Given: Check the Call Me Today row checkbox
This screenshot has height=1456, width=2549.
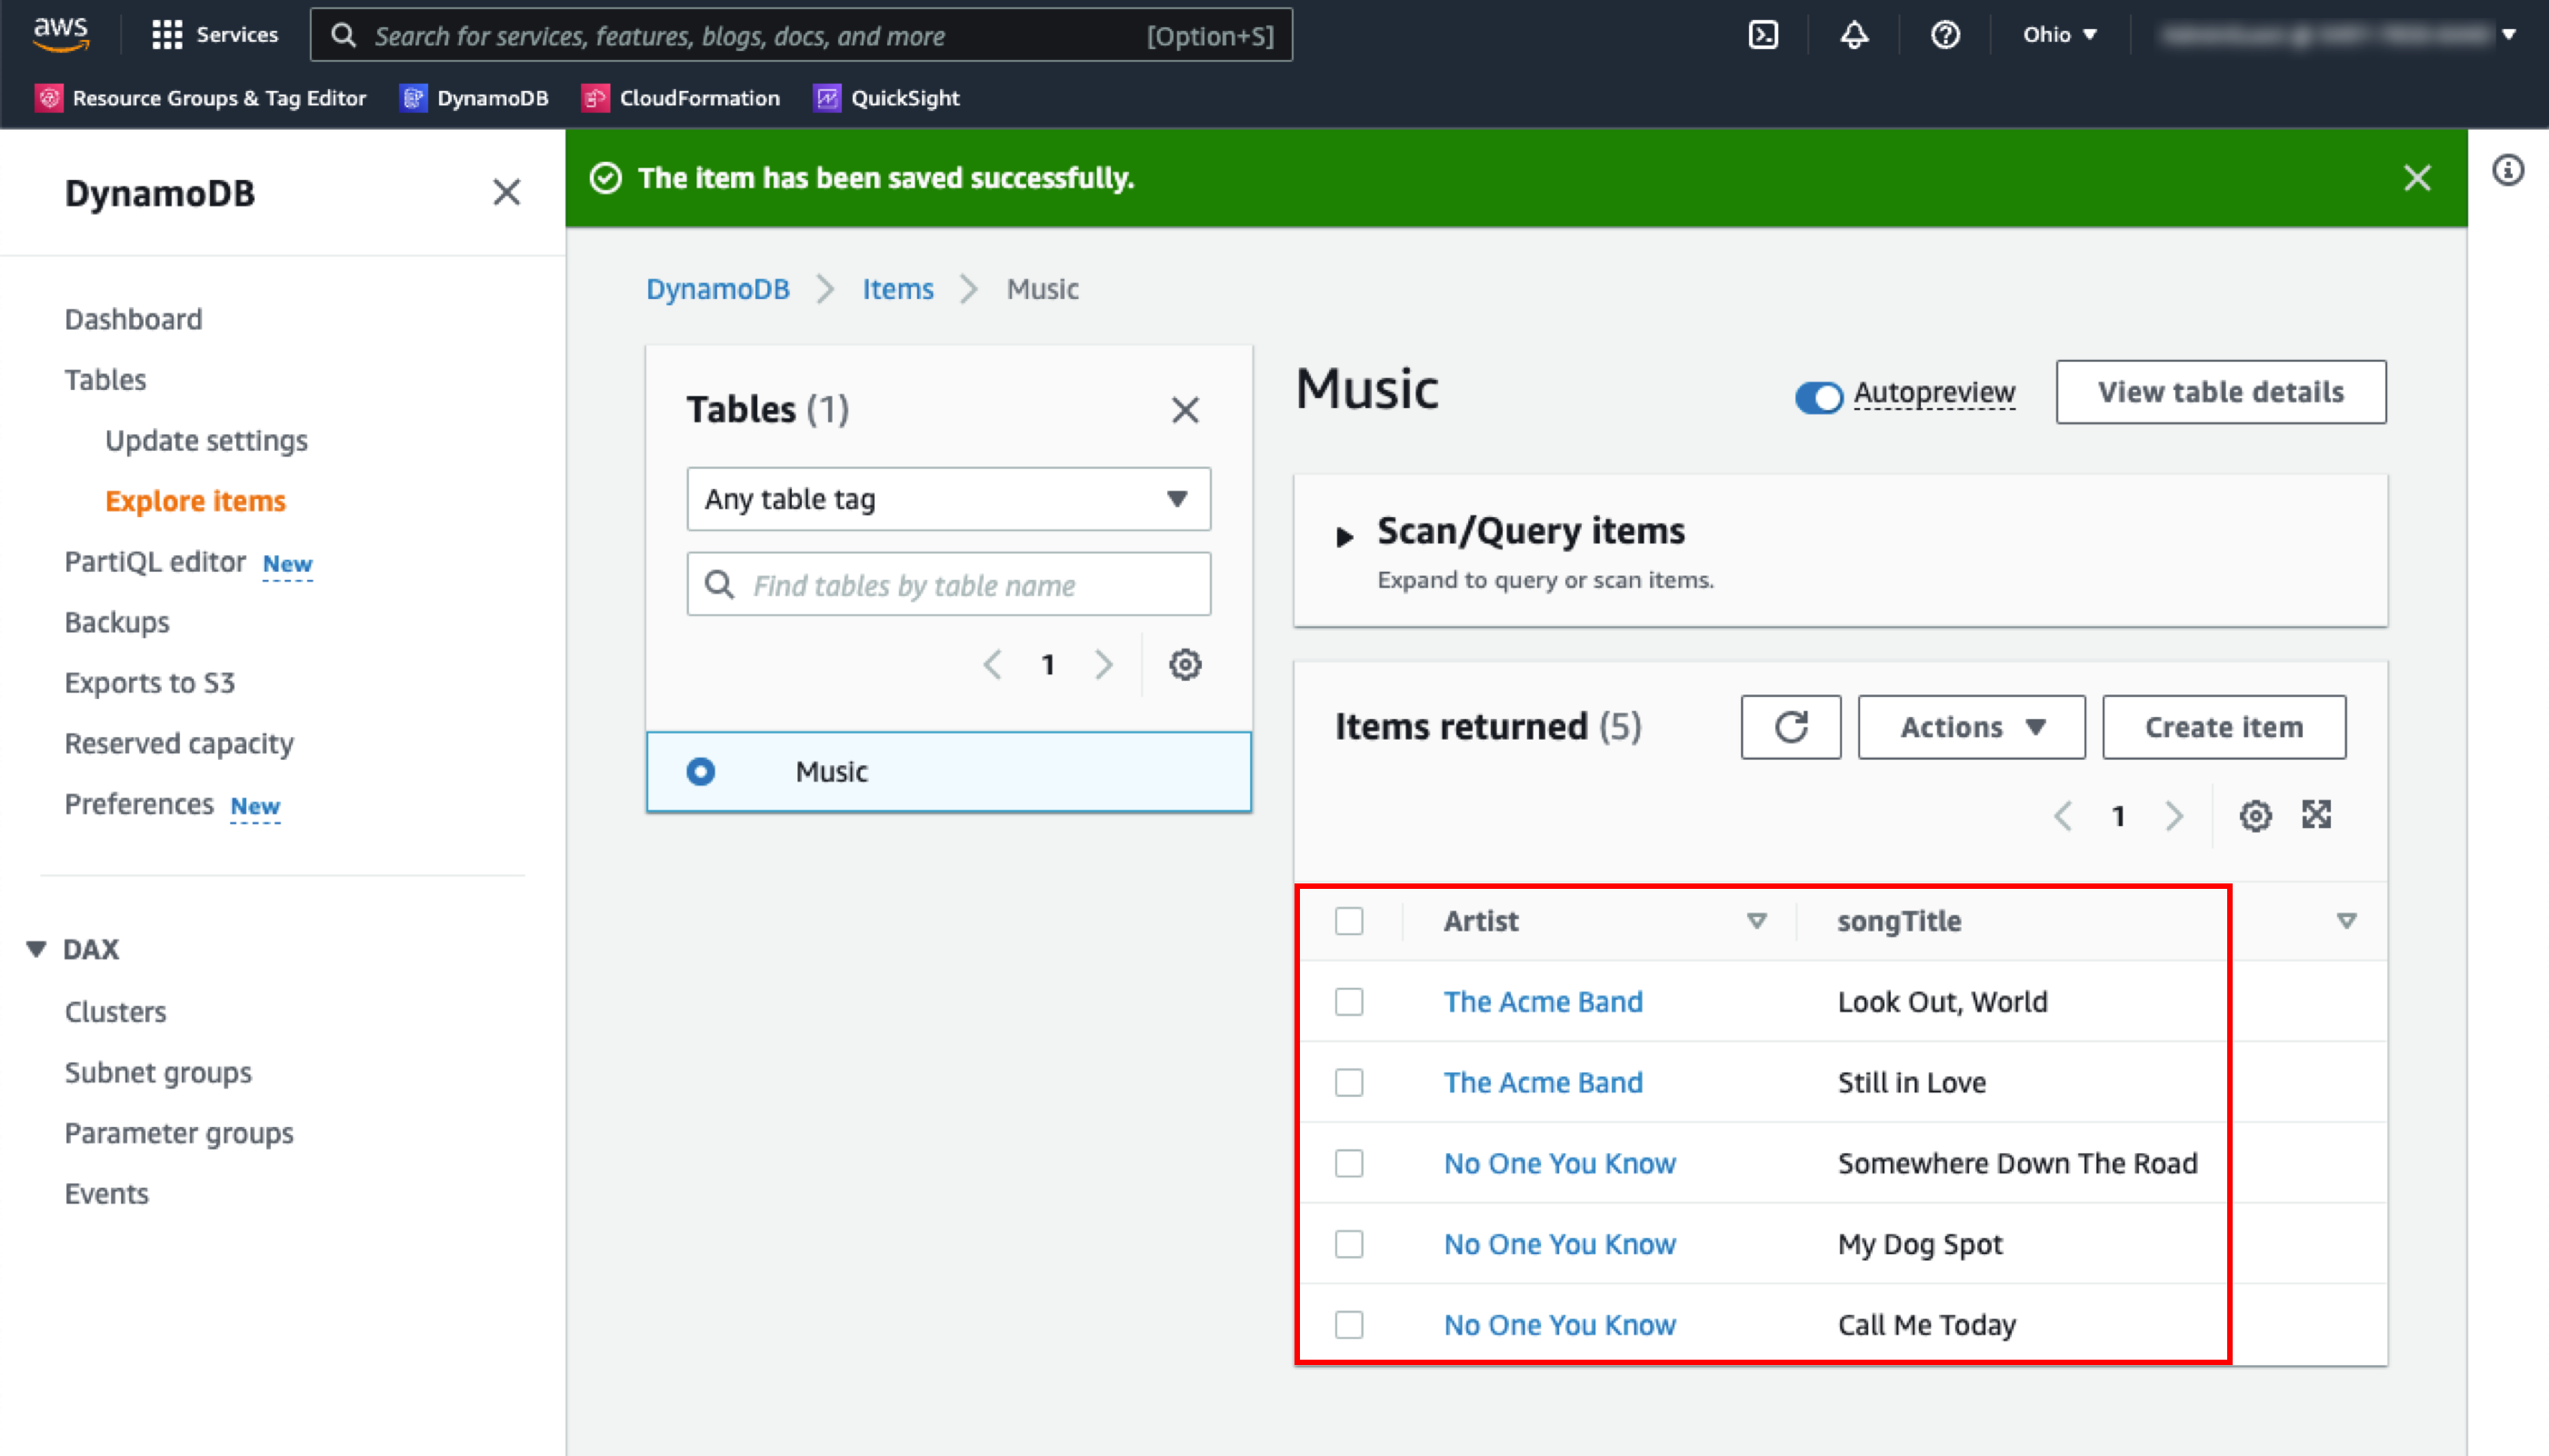Looking at the screenshot, I should [x=1349, y=1326].
